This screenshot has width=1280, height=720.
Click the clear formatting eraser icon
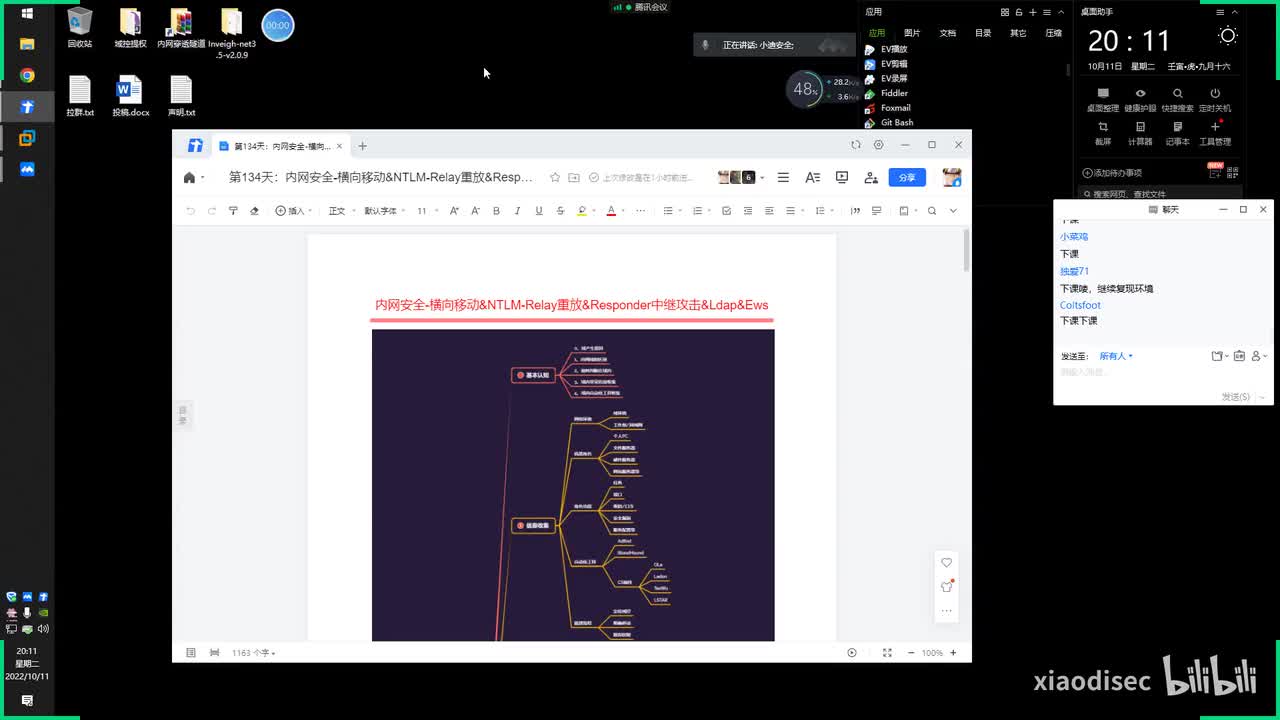click(x=254, y=211)
